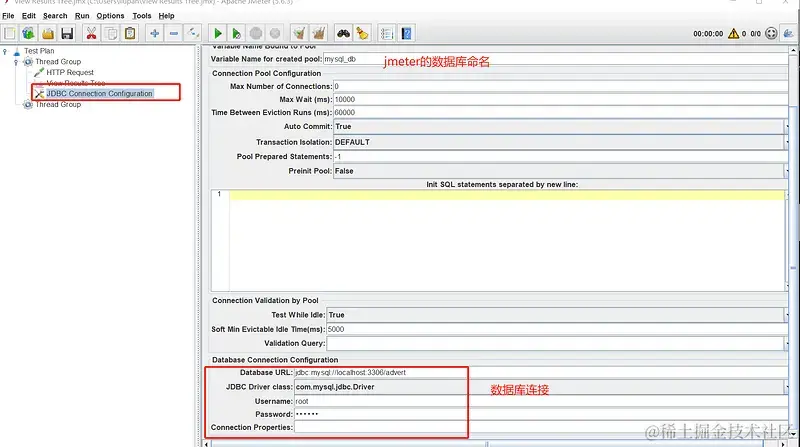Click the Connection Properties field
The width and height of the screenshot is (800, 447).
[541, 428]
